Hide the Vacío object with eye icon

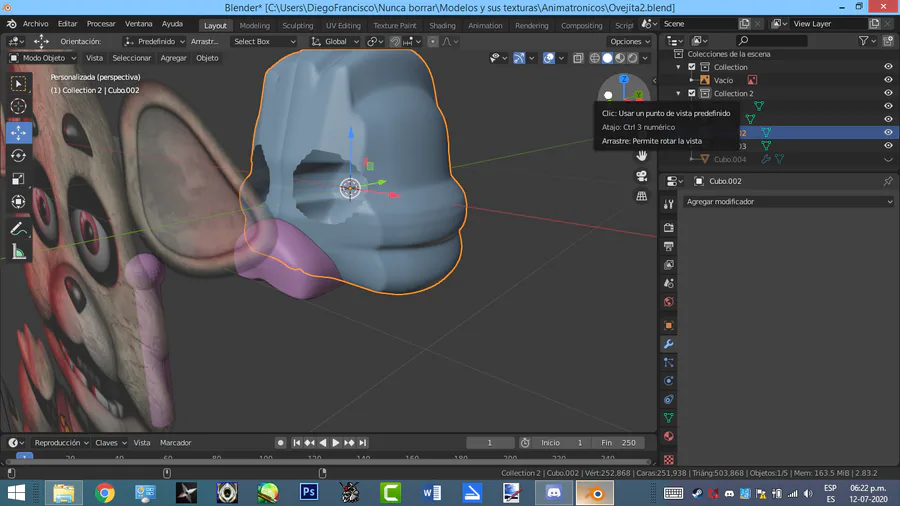(x=888, y=80)
